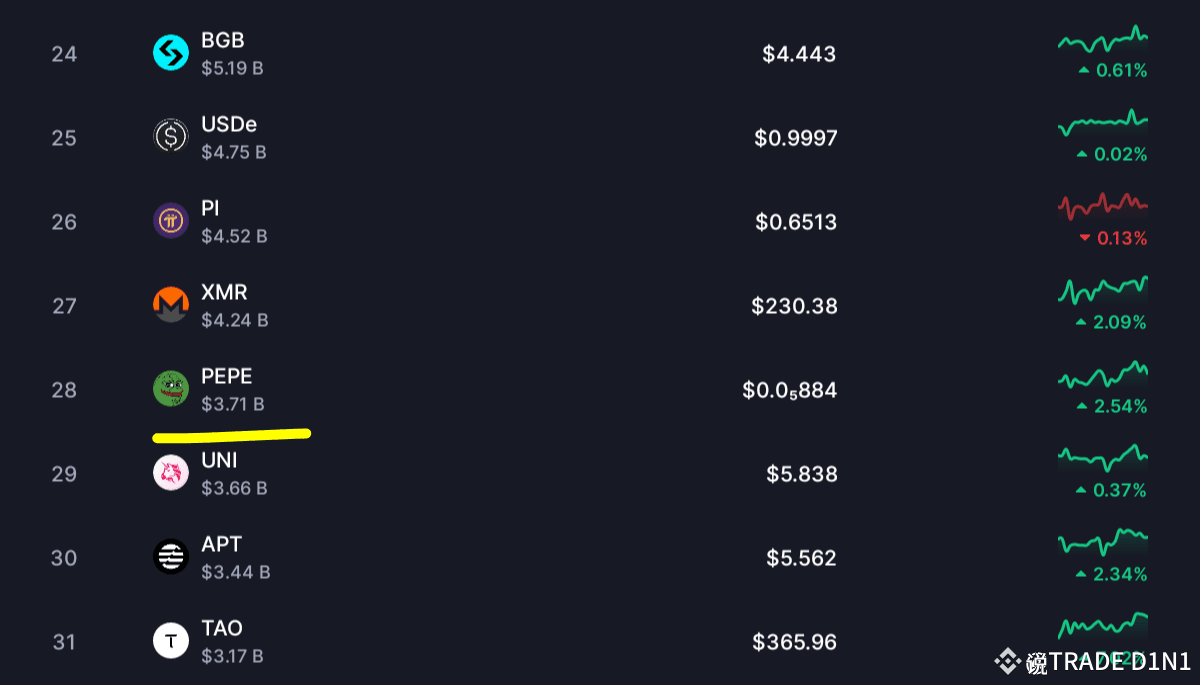Viewport: 1200px width, 685px height.
Task: Open the PEPE frog icon
Action: (x=171, y=388)
